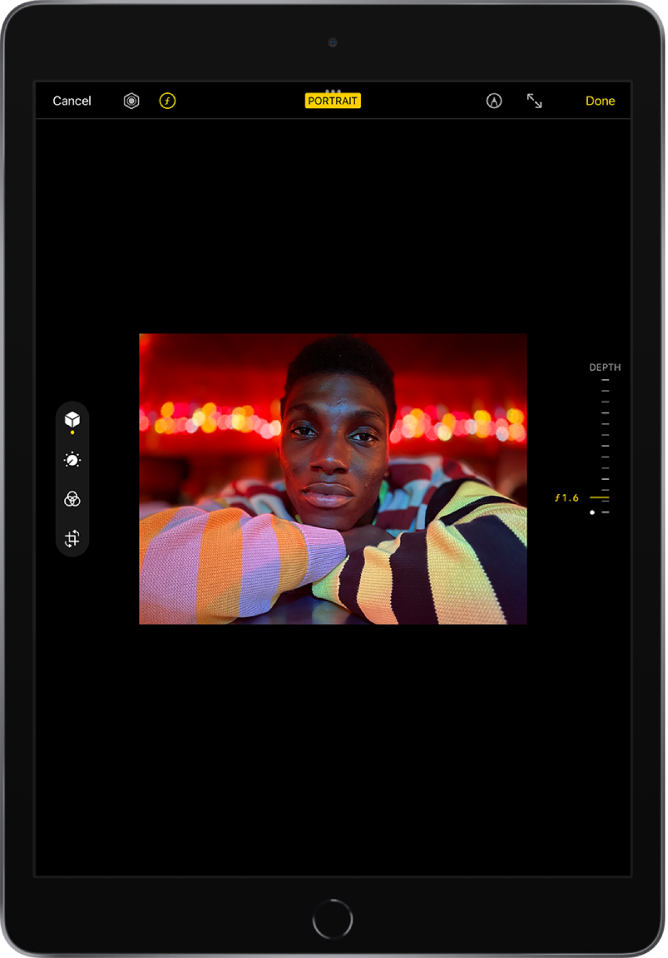Tap the Portrait Lighting hexagon icon
668x958 pixels.
point(131,101)
